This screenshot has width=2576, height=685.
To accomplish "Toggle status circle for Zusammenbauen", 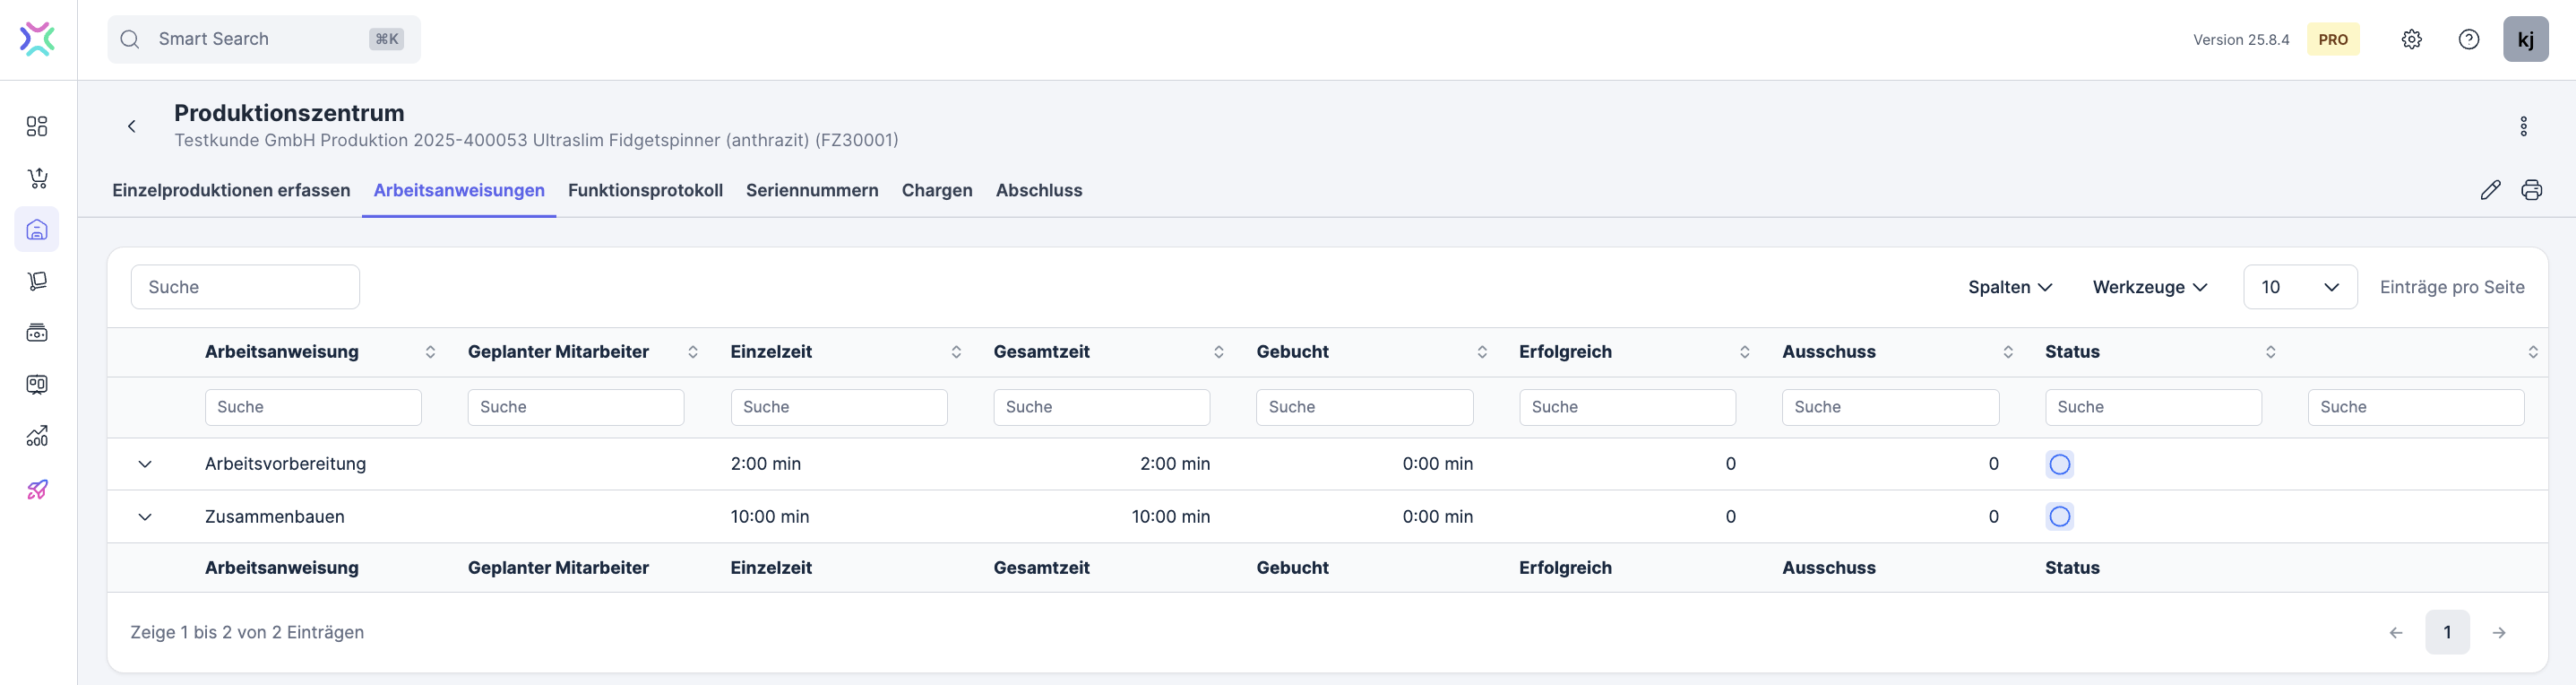I will click(x=2059, y=517).
